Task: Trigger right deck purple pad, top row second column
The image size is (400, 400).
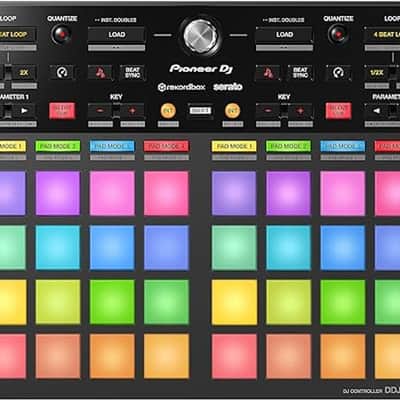Action: (x=288, y=193)
